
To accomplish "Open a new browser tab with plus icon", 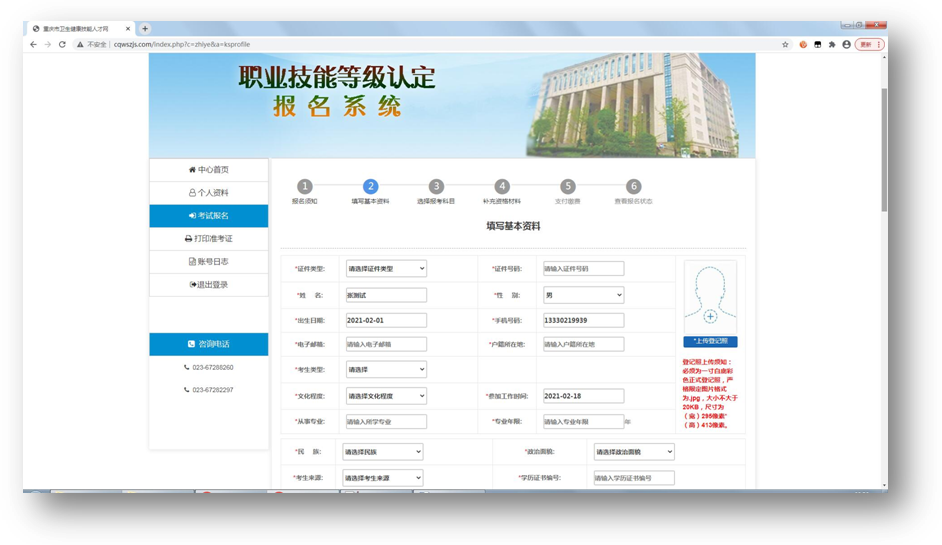I will pos(145,29).
